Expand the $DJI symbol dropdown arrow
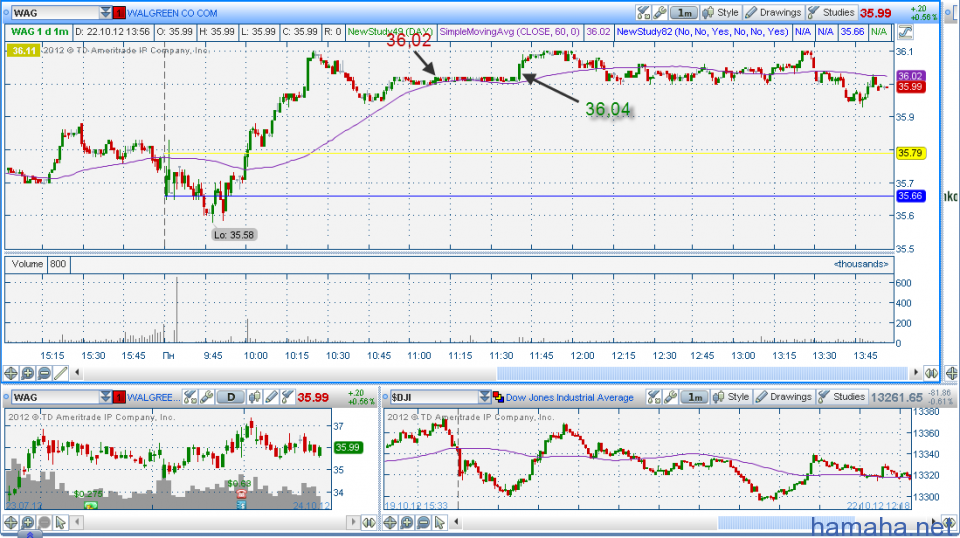The width and height of the screenshot is (960, 538). (x=484, y=397)
